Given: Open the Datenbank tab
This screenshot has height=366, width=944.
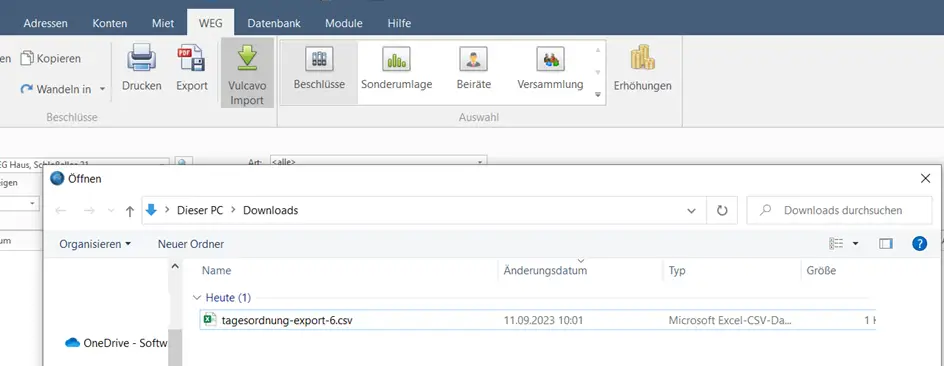Looking at the screenshot, I should 274,23.
